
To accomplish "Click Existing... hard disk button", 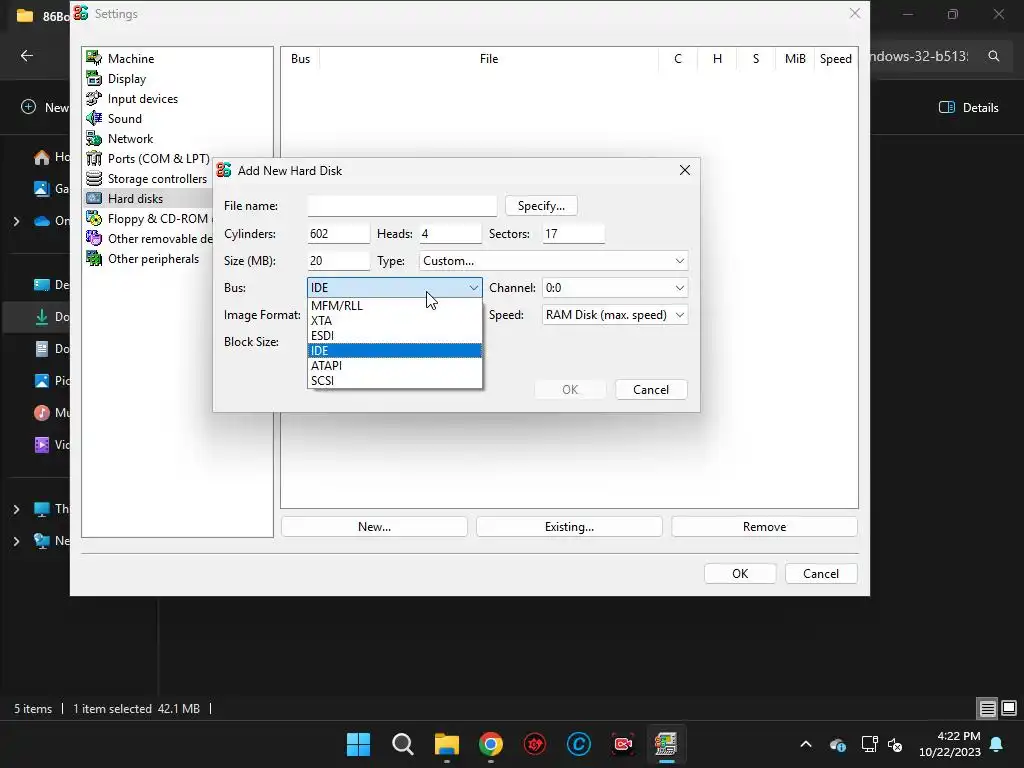I will 569,527.
